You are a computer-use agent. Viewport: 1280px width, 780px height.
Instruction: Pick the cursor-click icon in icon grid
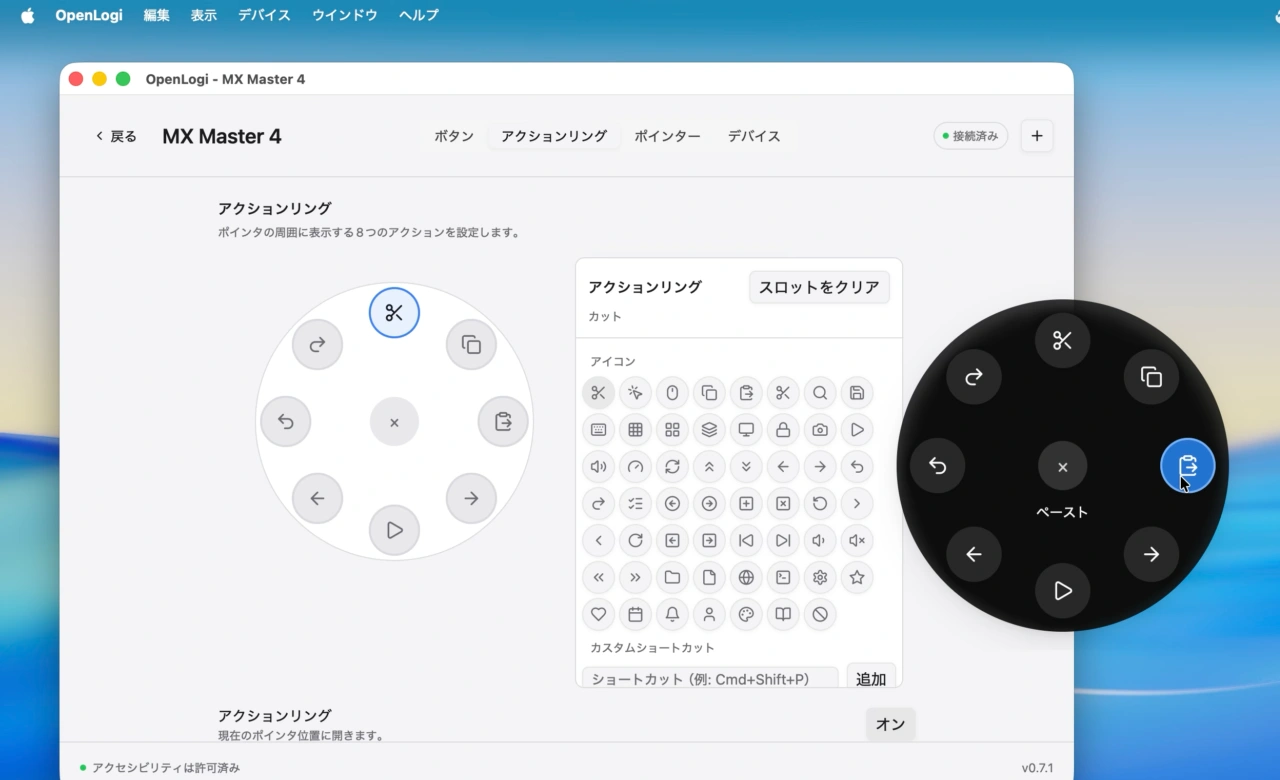pos(635,393)
